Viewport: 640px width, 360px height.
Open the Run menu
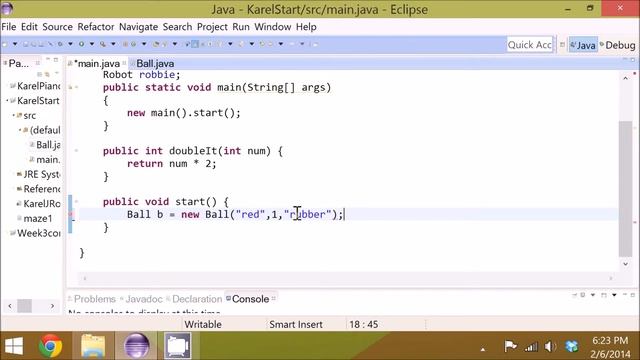[x=241, y=27]
